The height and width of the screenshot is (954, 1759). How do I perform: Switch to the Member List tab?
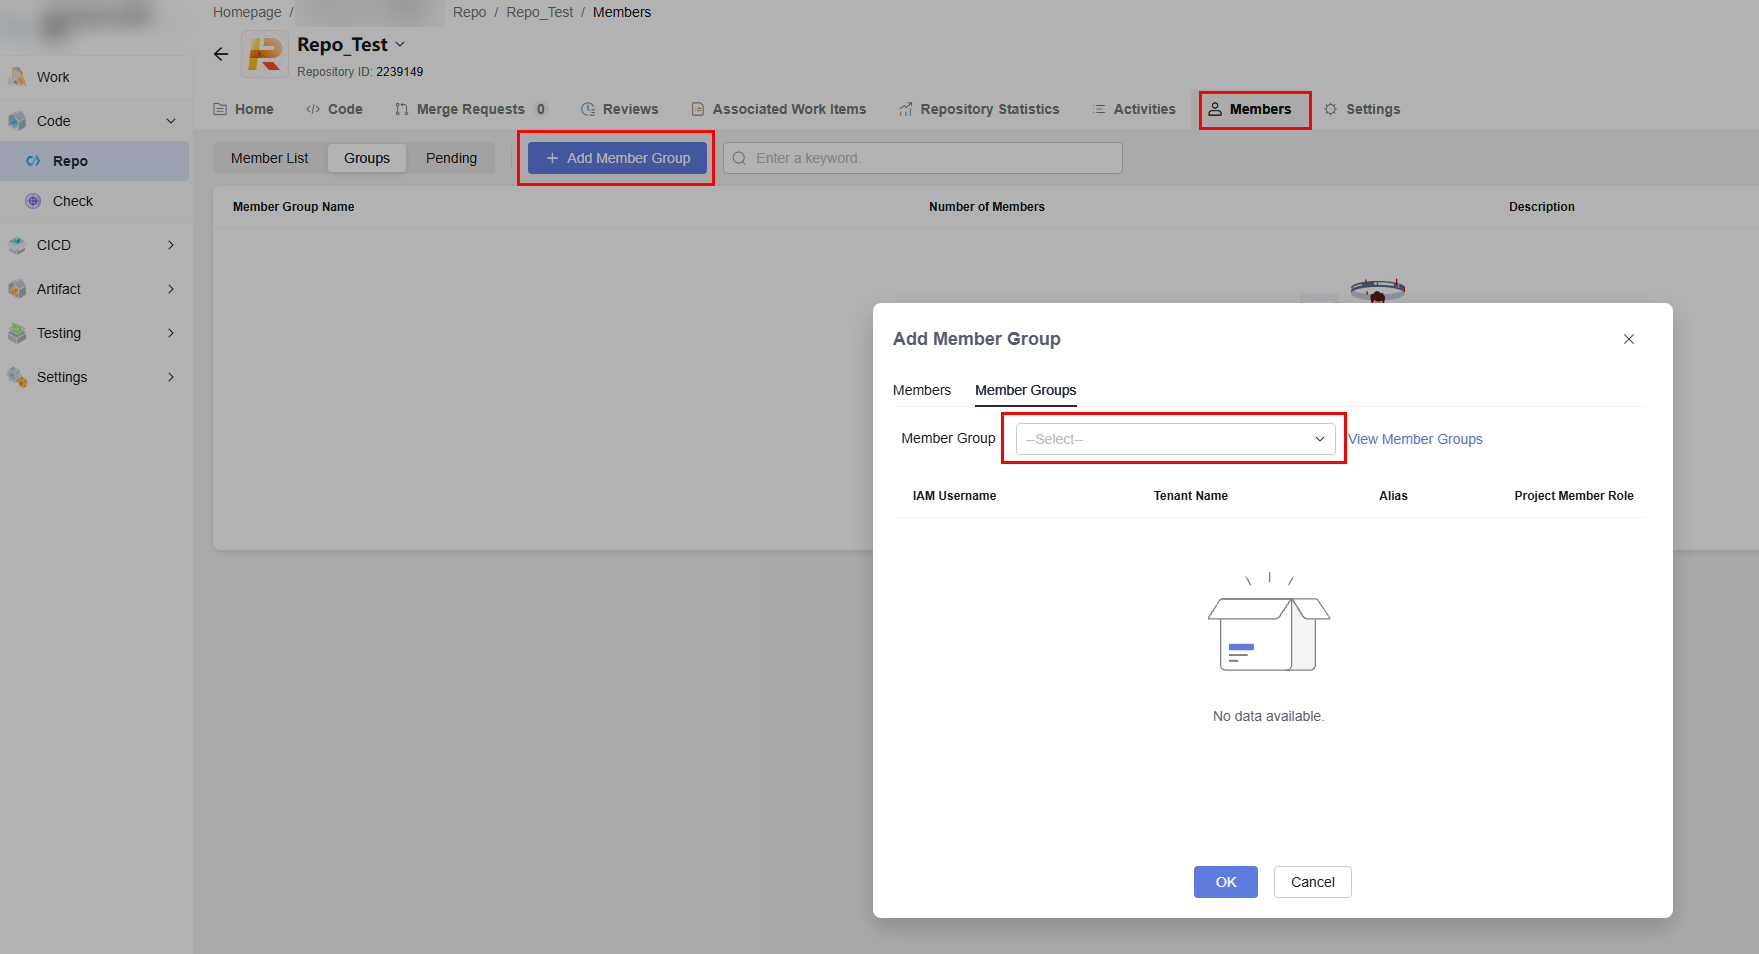point(270,158)
